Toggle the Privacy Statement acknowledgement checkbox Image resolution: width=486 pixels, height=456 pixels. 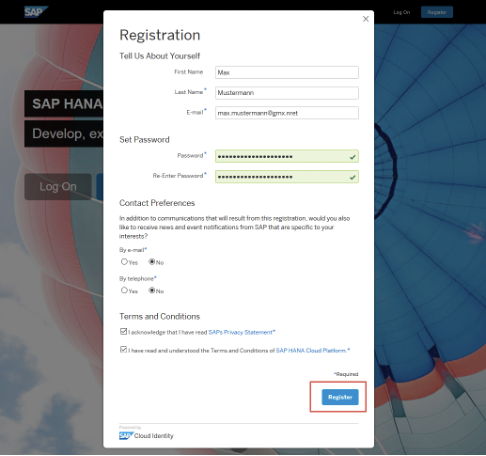coord(123,331)
